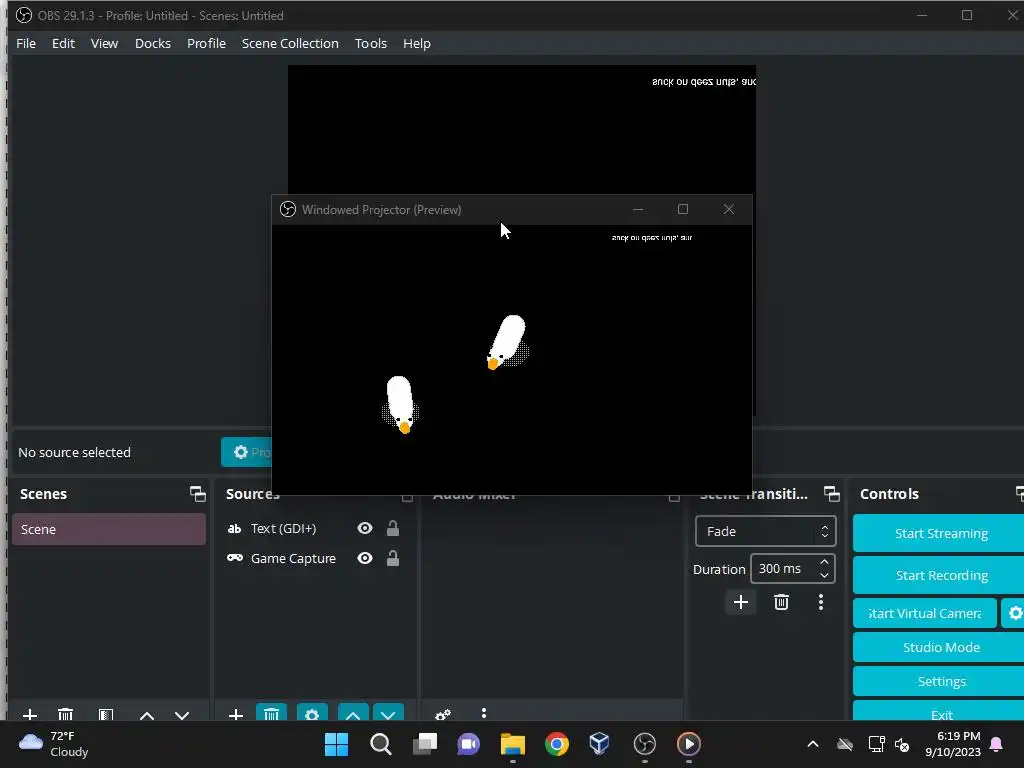Open source properties teal gear icon
The image size is (1024, 768).
pos(312,712)
